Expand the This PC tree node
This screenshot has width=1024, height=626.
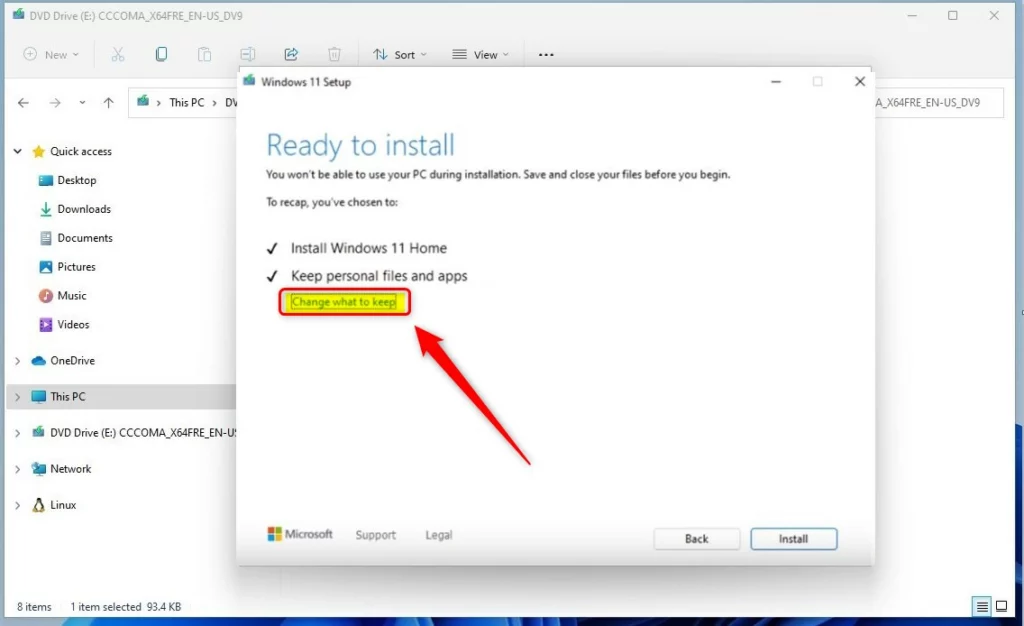(18, 396)
